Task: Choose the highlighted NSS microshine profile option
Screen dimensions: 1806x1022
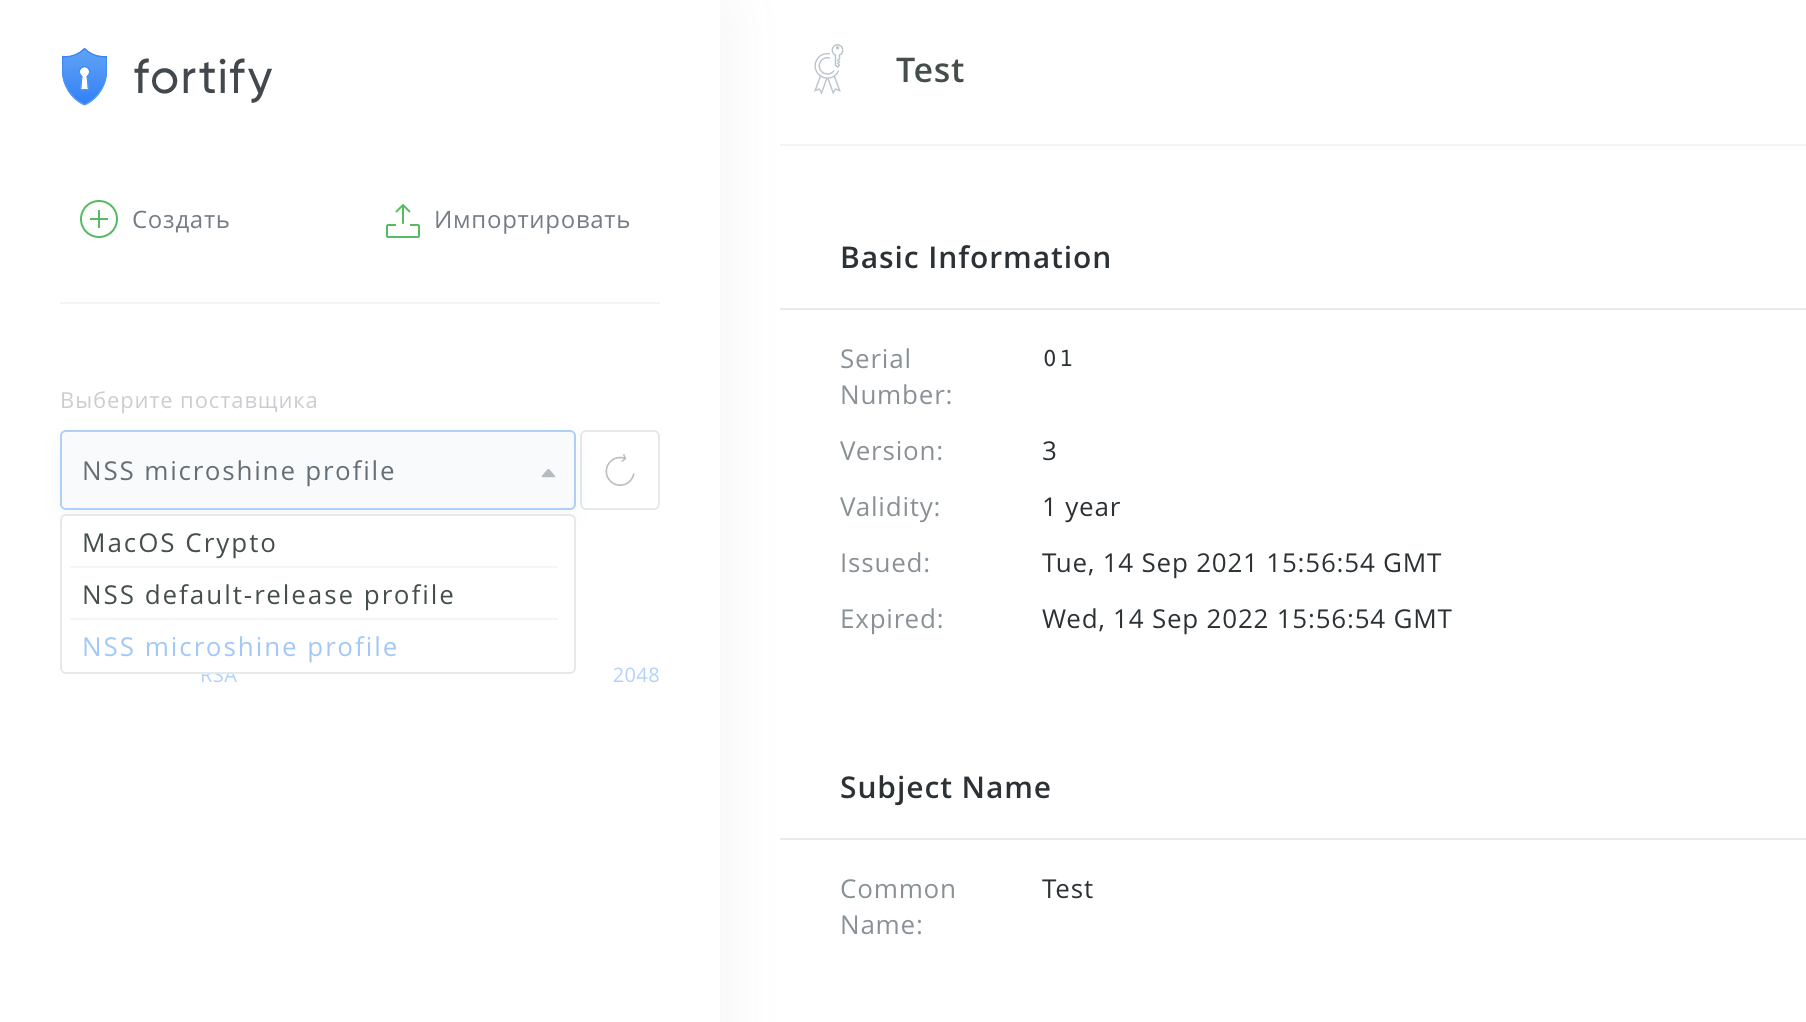Action: pyautogui.click(x=239, y=646)
